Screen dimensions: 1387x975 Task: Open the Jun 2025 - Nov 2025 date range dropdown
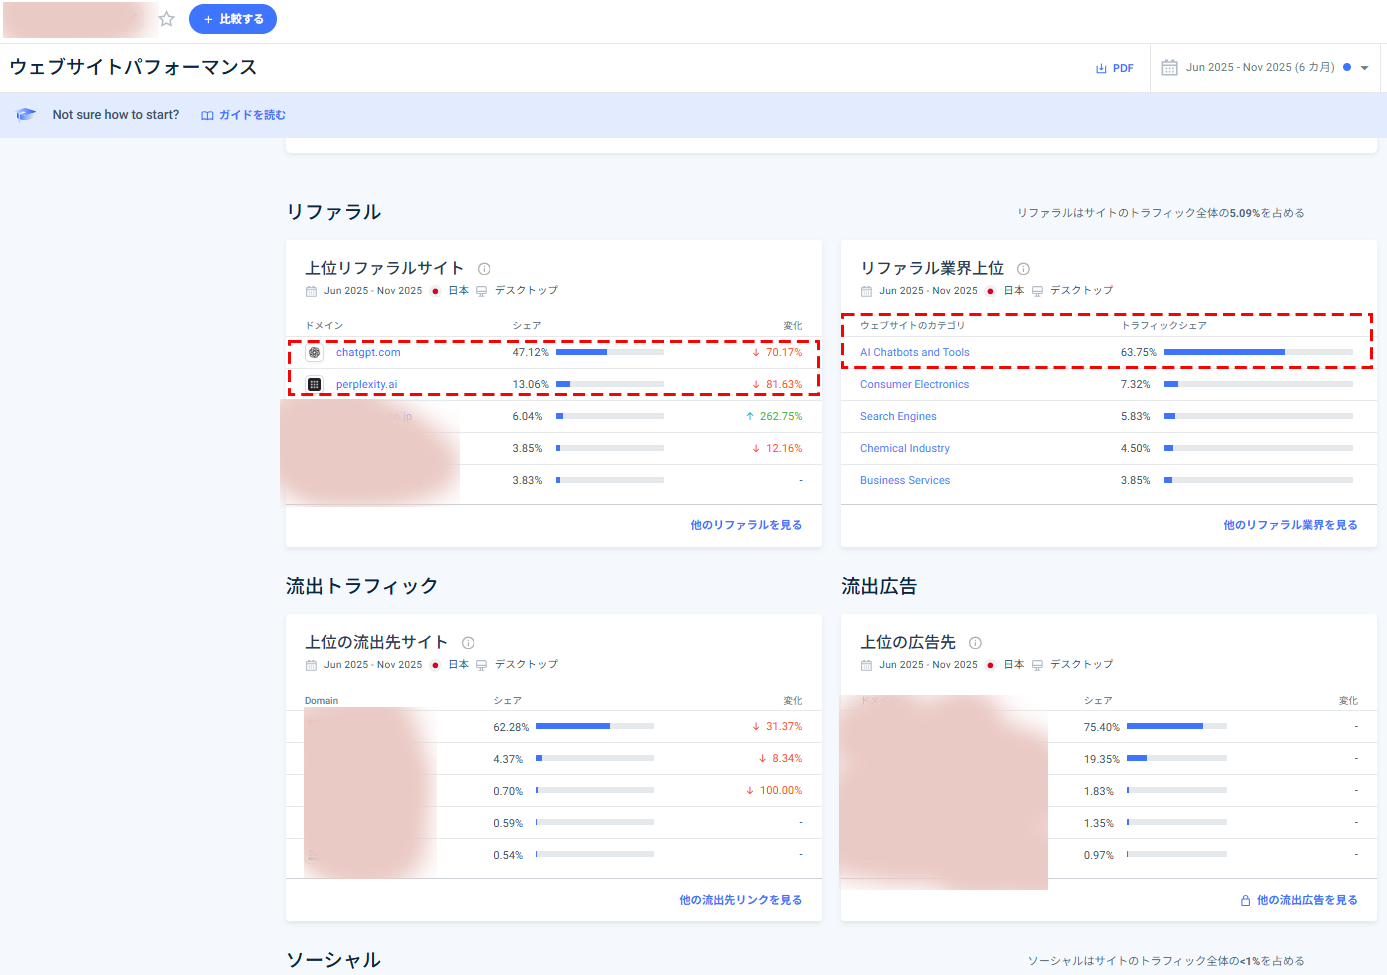pyautogui.click(x=1266, y=68)
